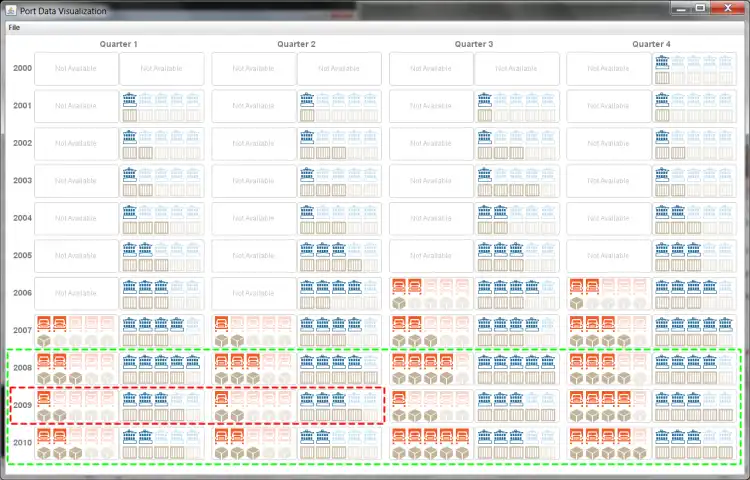
Task: Click the highlighted box icon in 2006 Quarter 3
Action: point(399,303)
